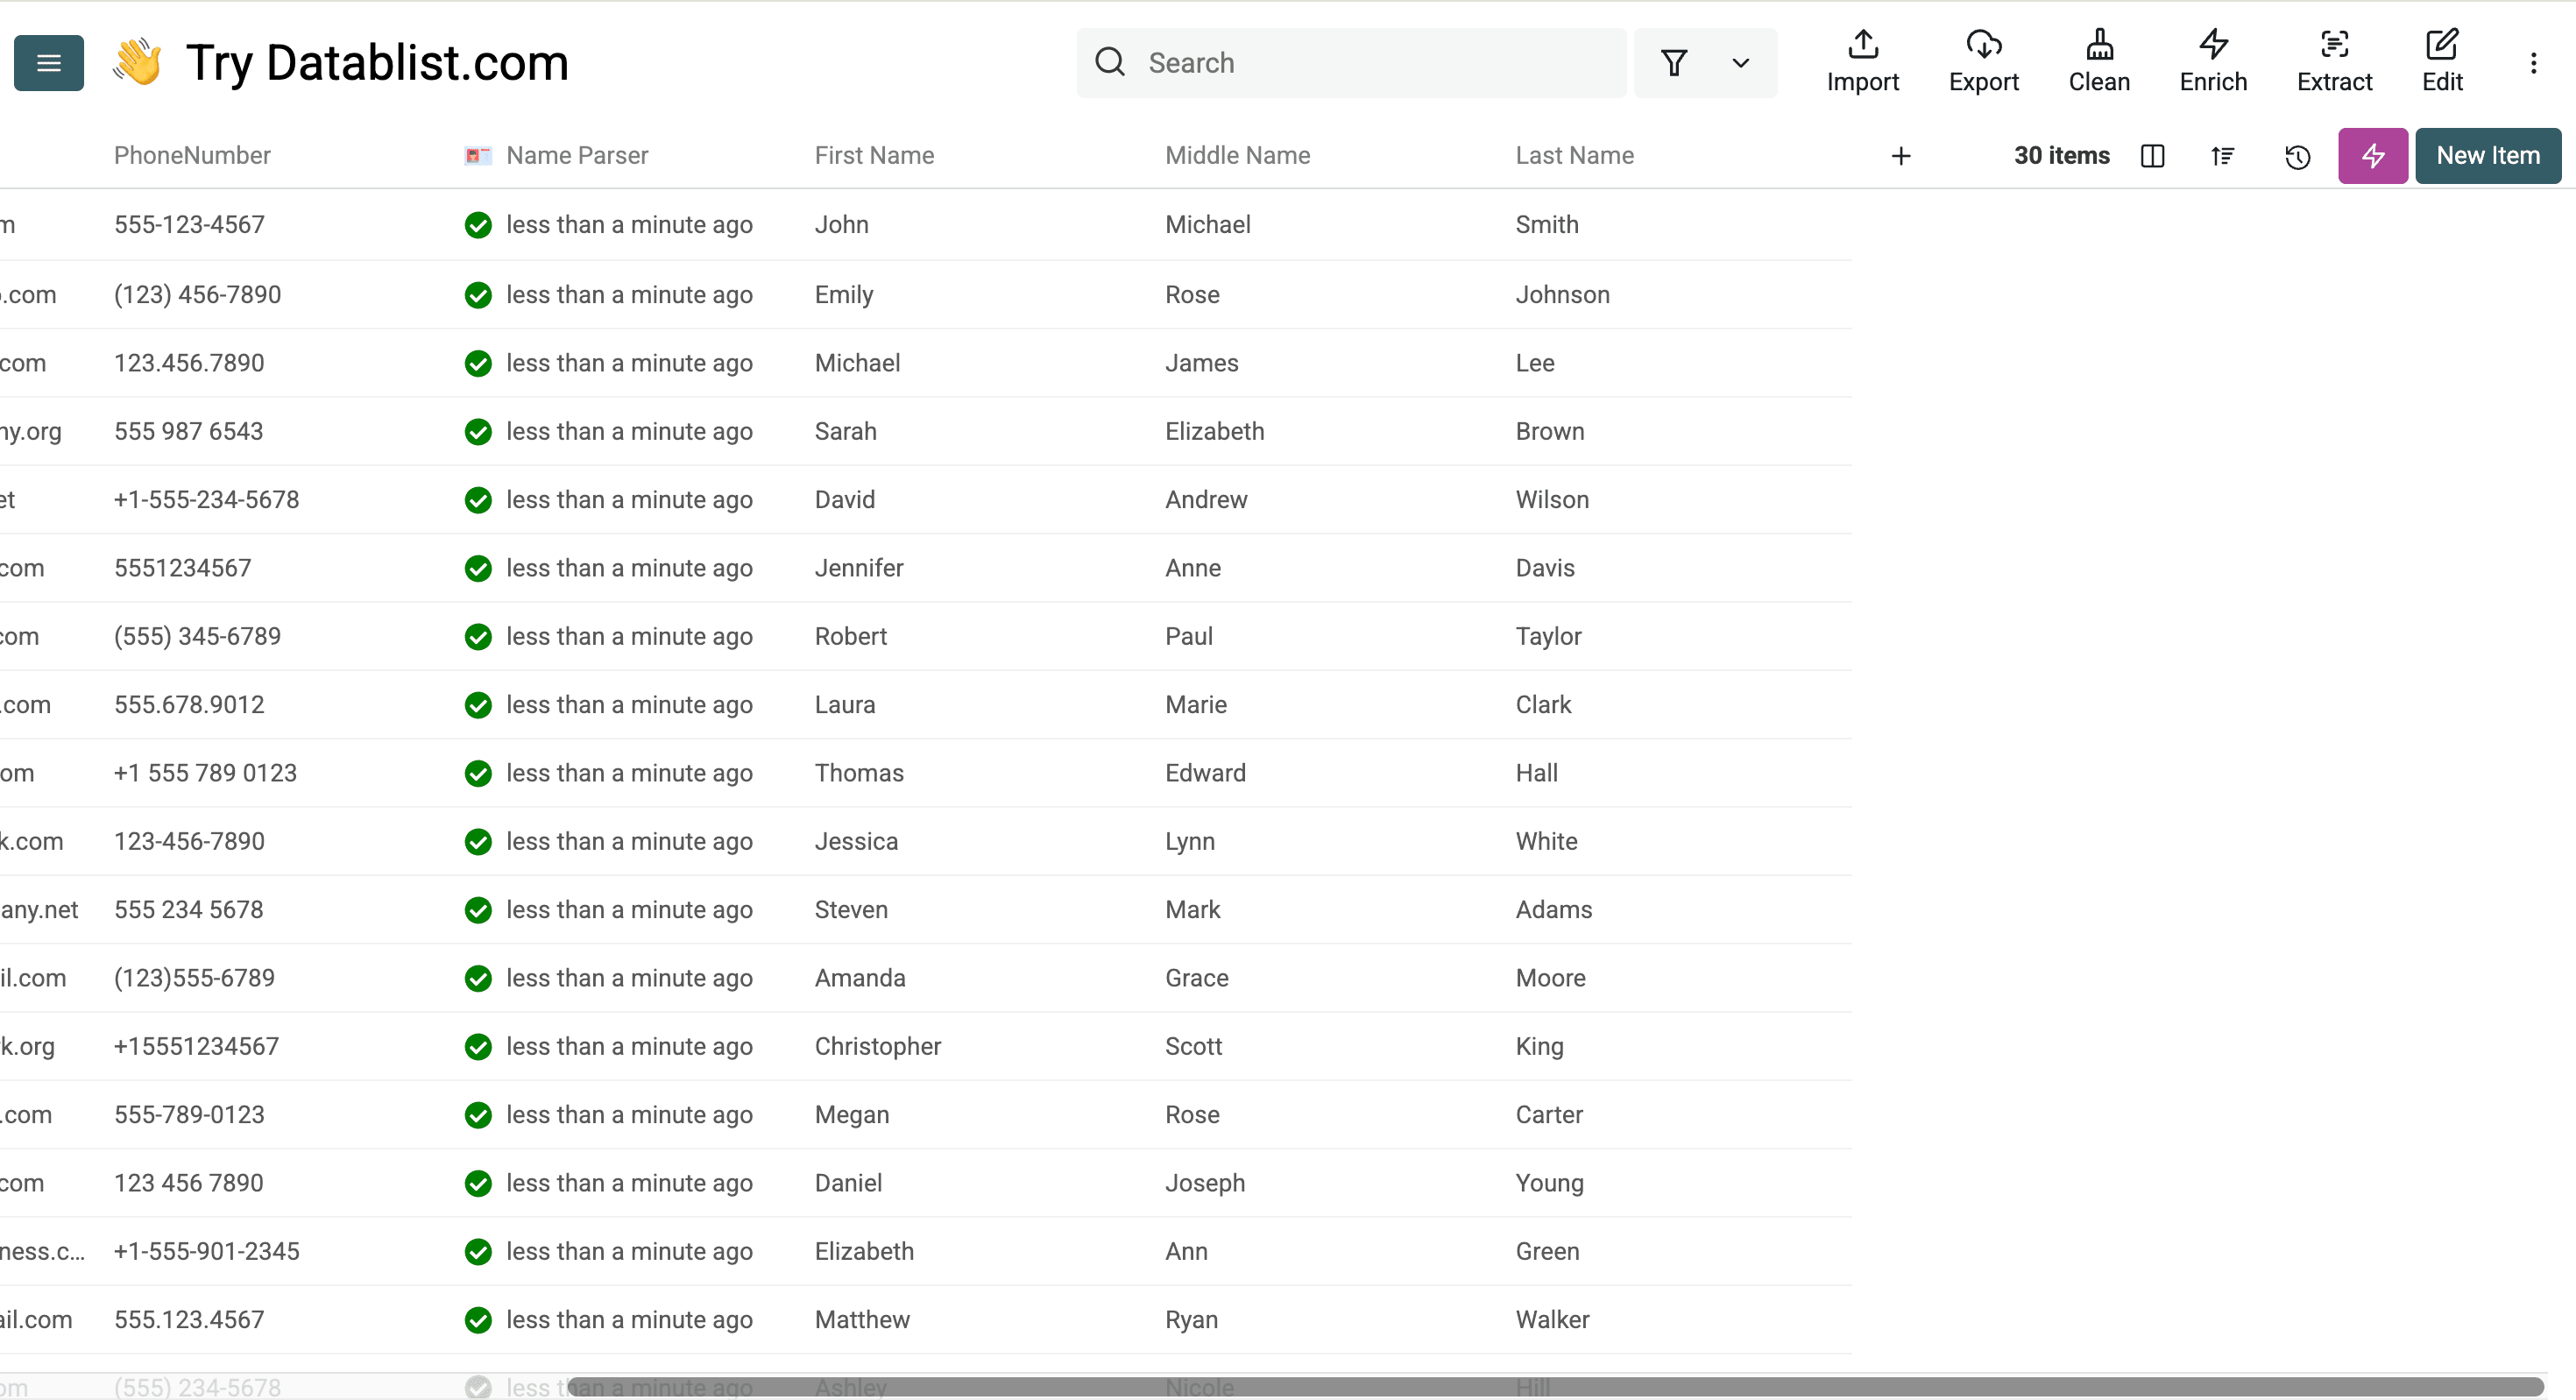The image size is (2576, 1400).
Task: Run the purple lightning action button
Action: [x=2373, y=156]
